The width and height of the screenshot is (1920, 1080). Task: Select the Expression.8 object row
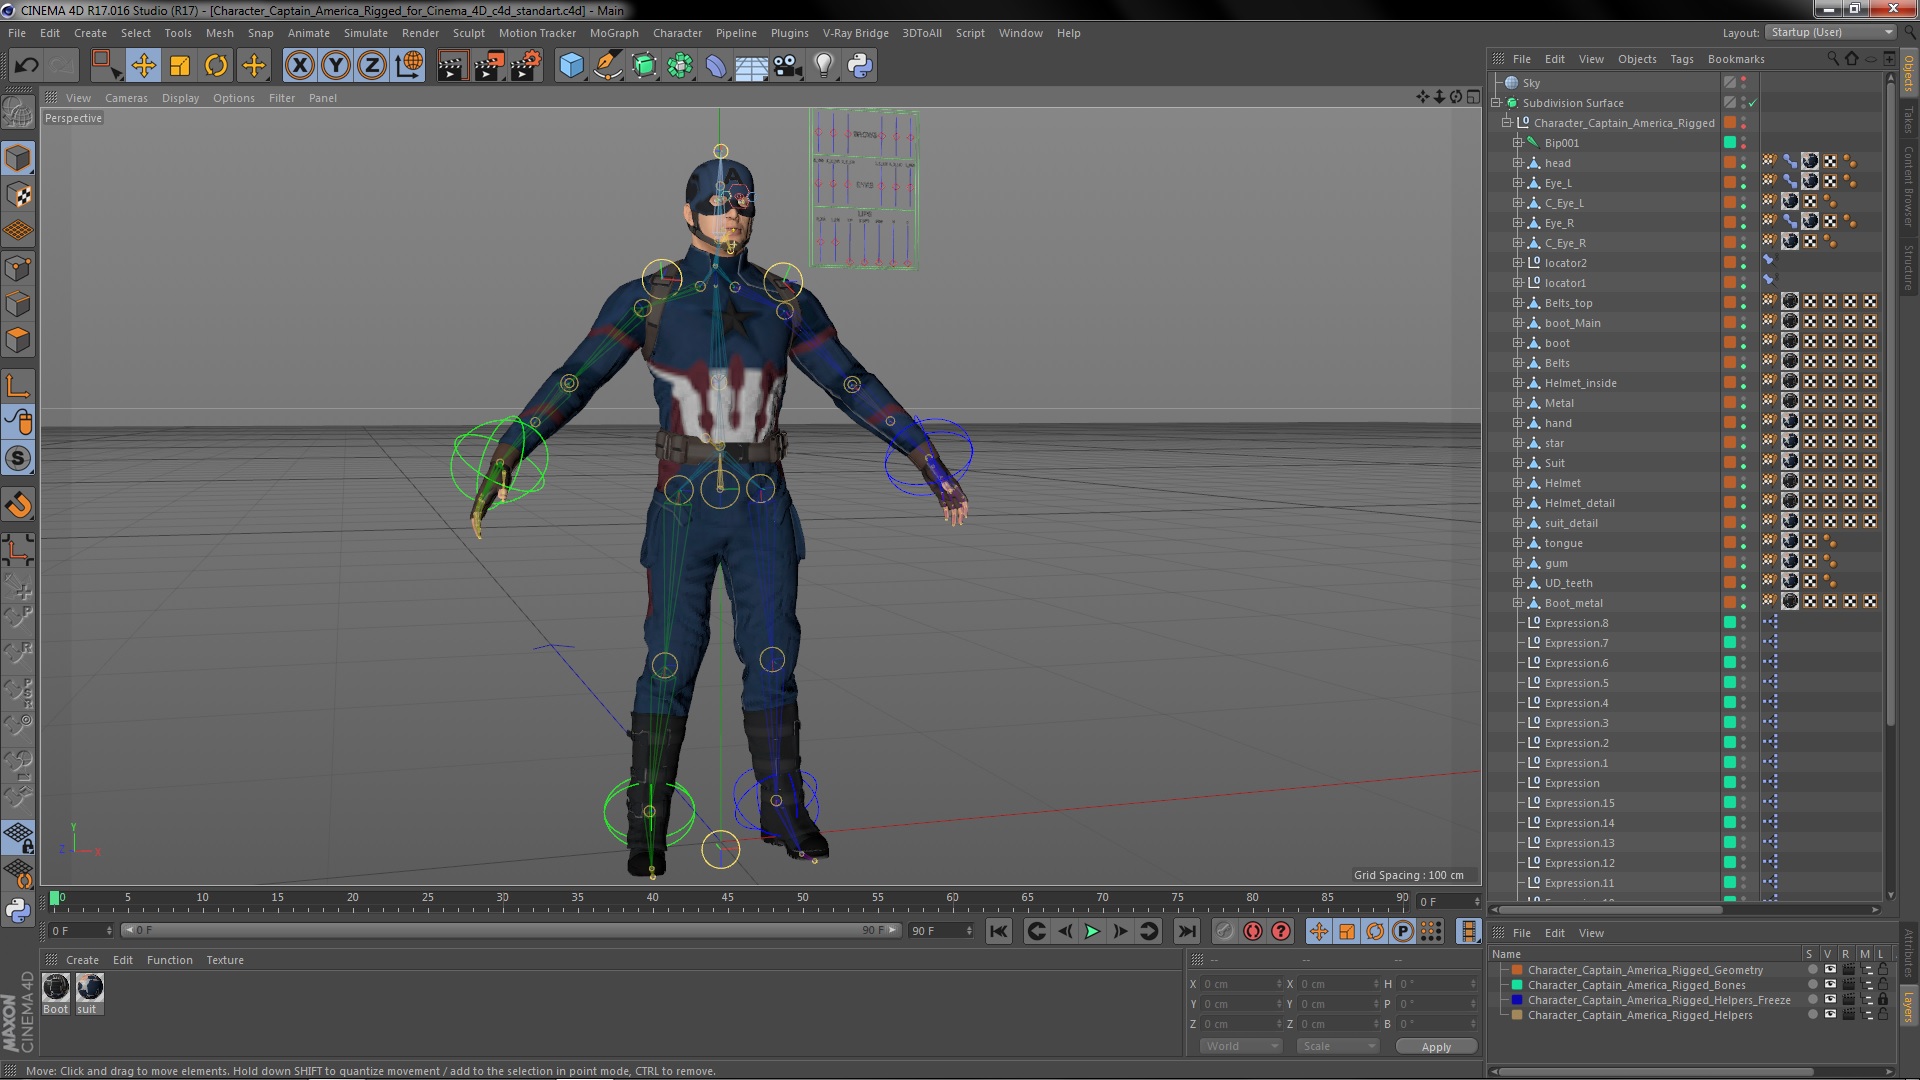click(x=1576, y=623)
